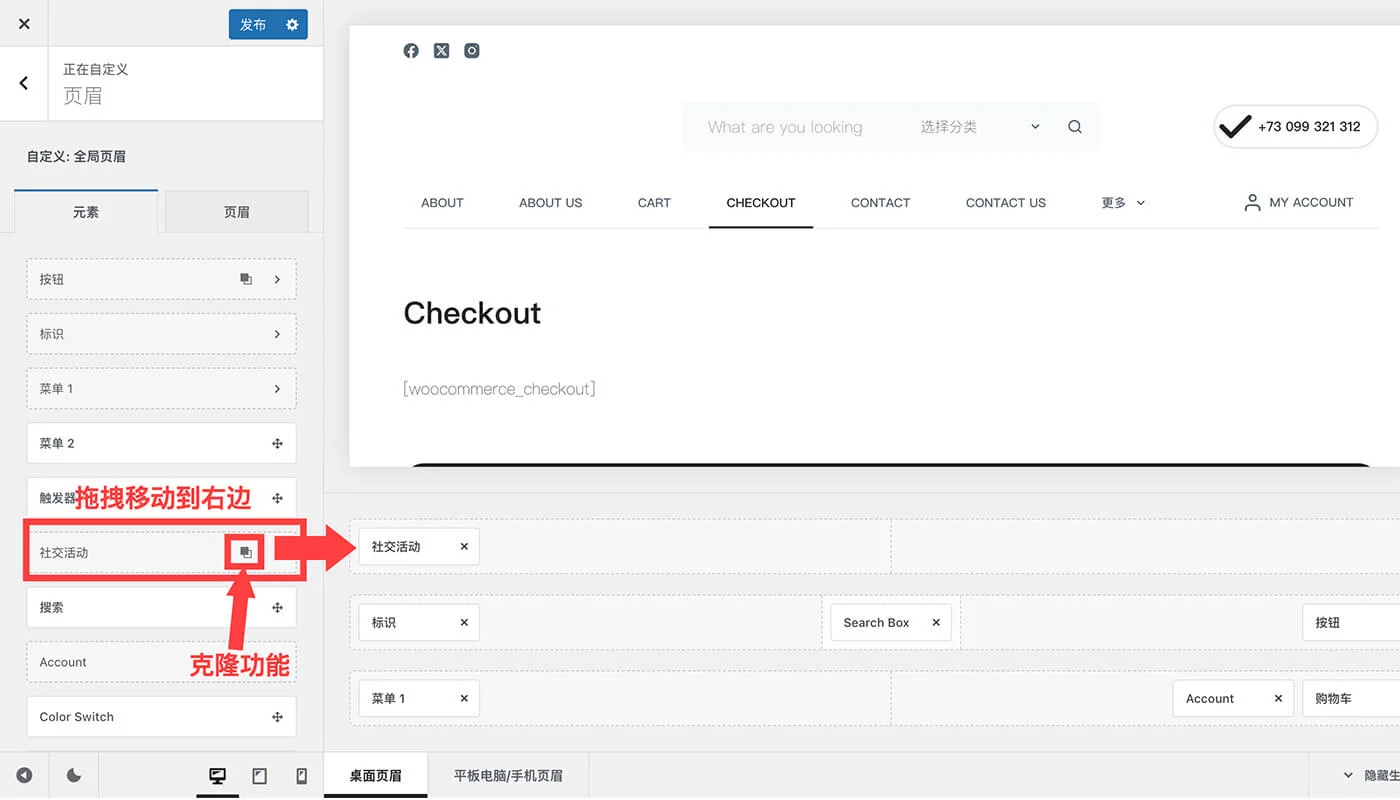
Task: Click the X (Twitter) icon in preview header
Action: [x=441, y=50]
